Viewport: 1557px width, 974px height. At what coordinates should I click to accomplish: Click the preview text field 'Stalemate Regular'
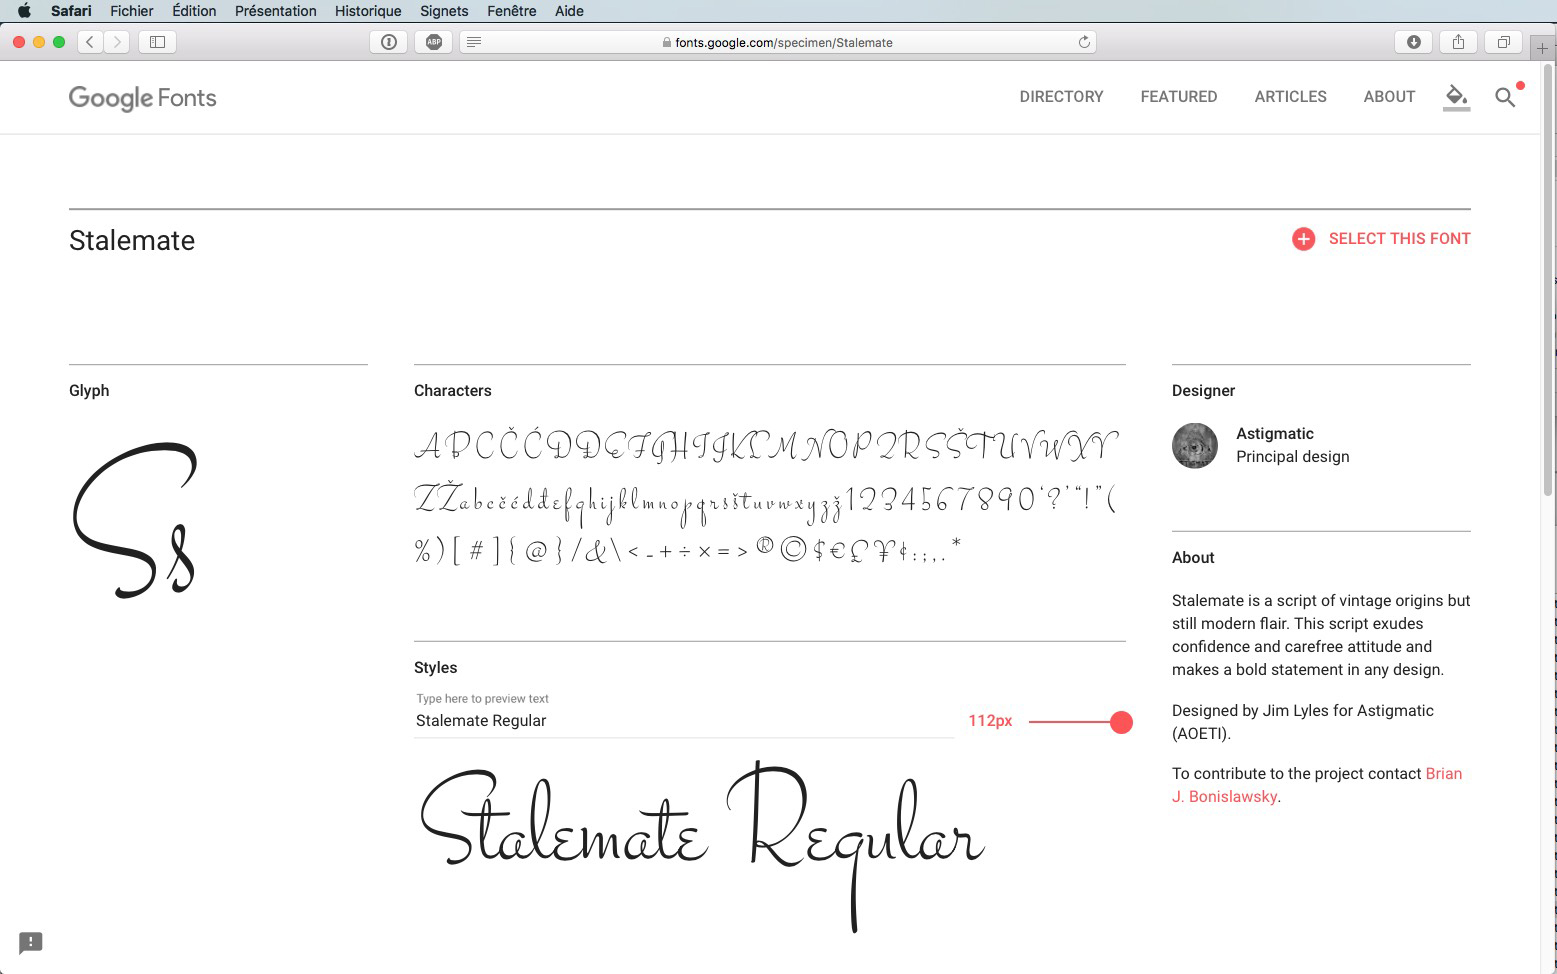(684, 721)
